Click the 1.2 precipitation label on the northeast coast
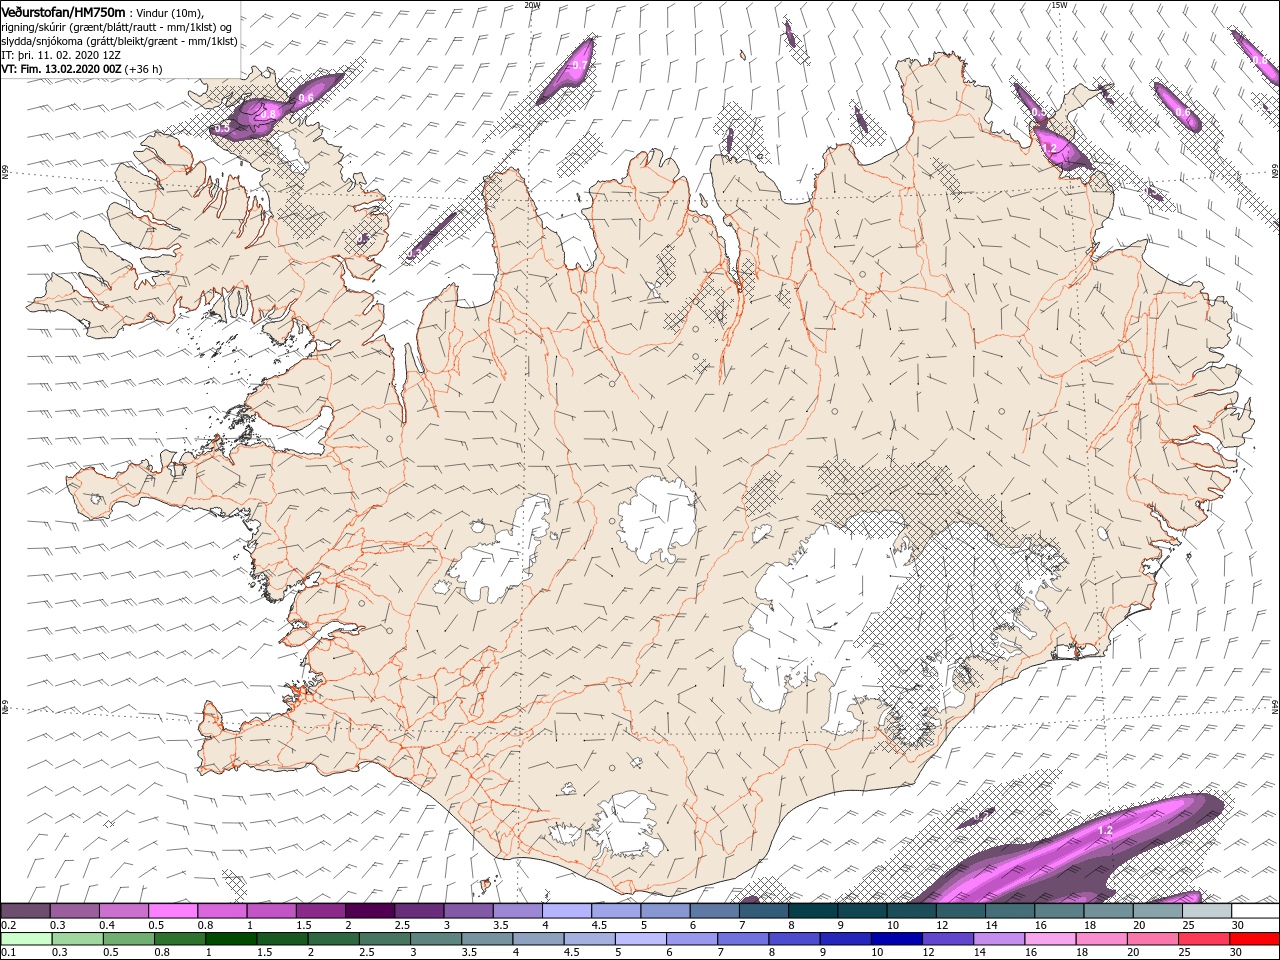Viewport: 1280px width, 960px height. pyautogui.click(x=1048, y=148)
